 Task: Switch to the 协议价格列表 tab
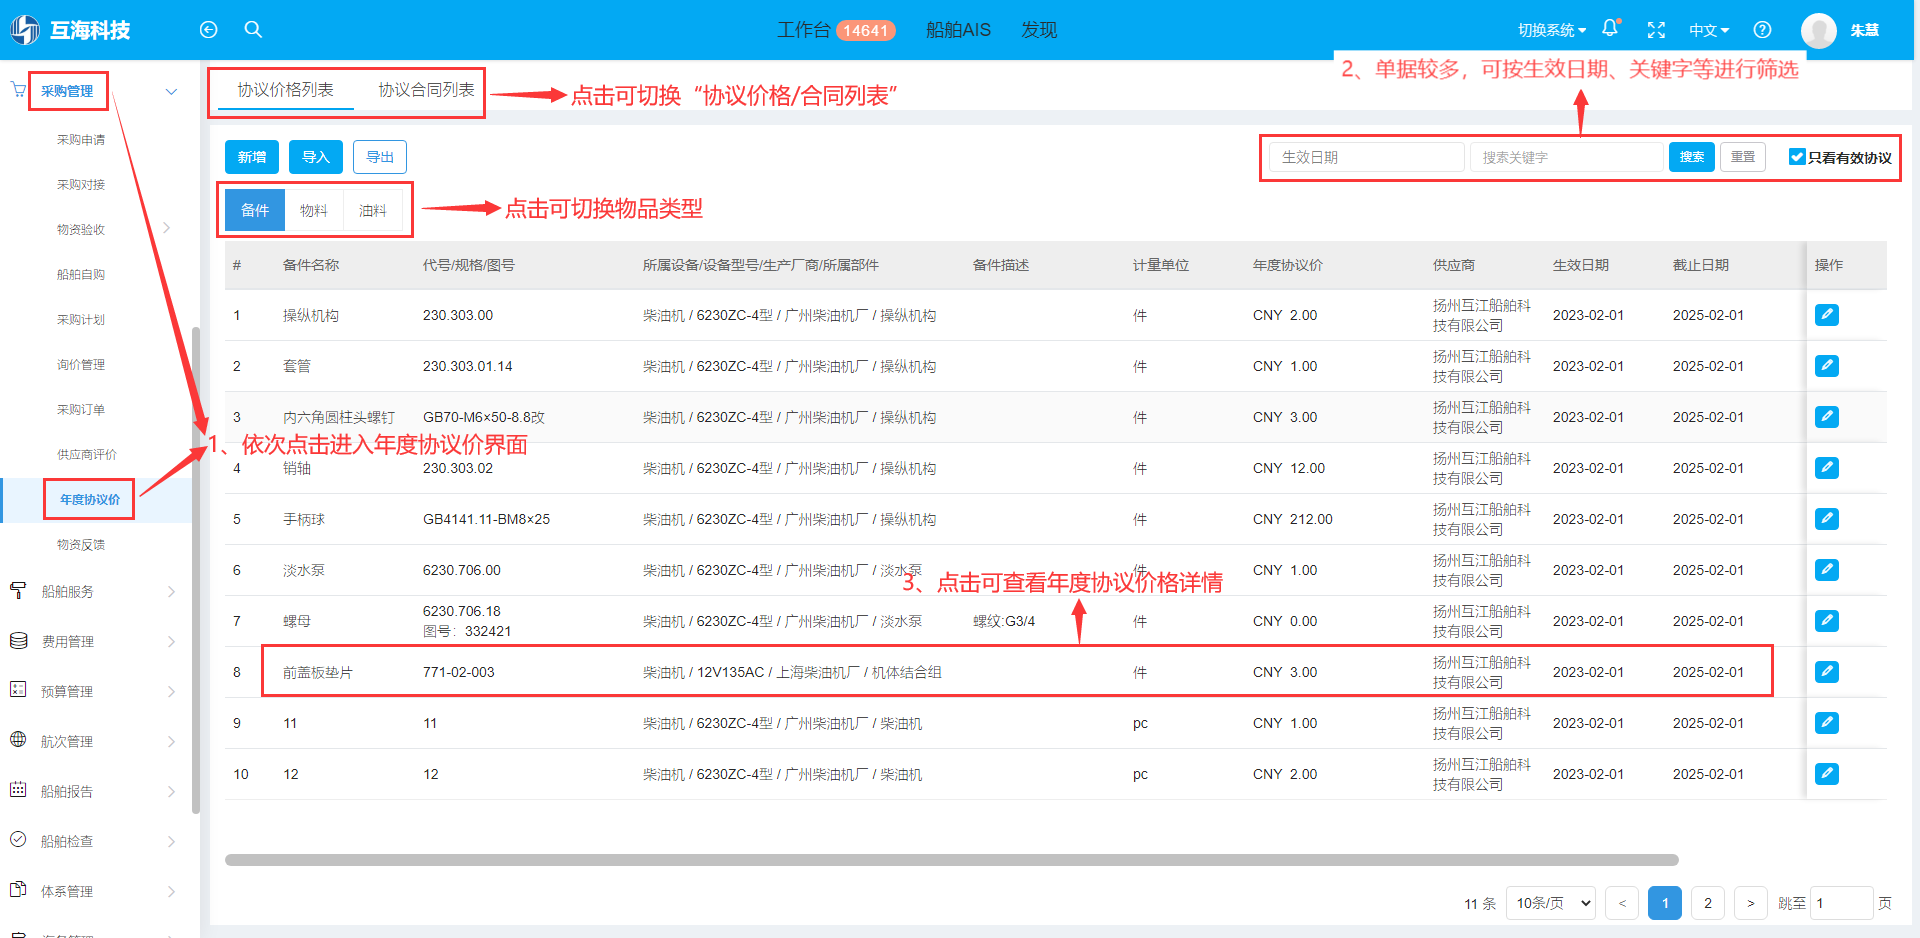[286, 90]
